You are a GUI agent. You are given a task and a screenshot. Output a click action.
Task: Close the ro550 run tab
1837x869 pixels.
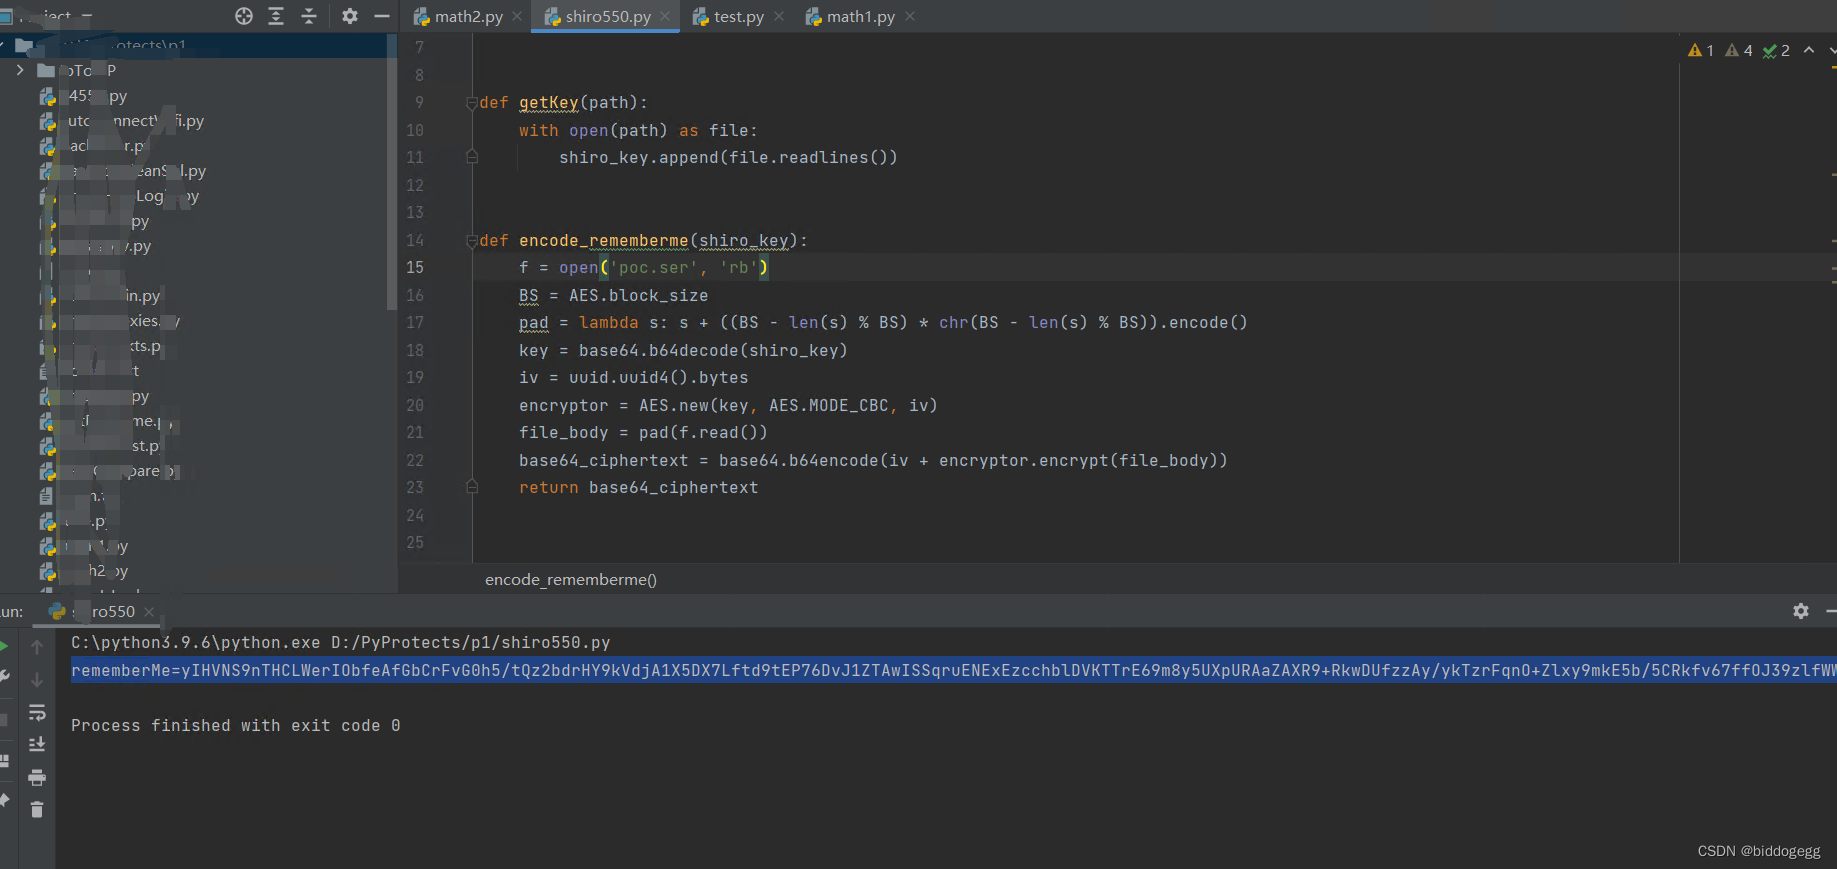pos(149,611)
